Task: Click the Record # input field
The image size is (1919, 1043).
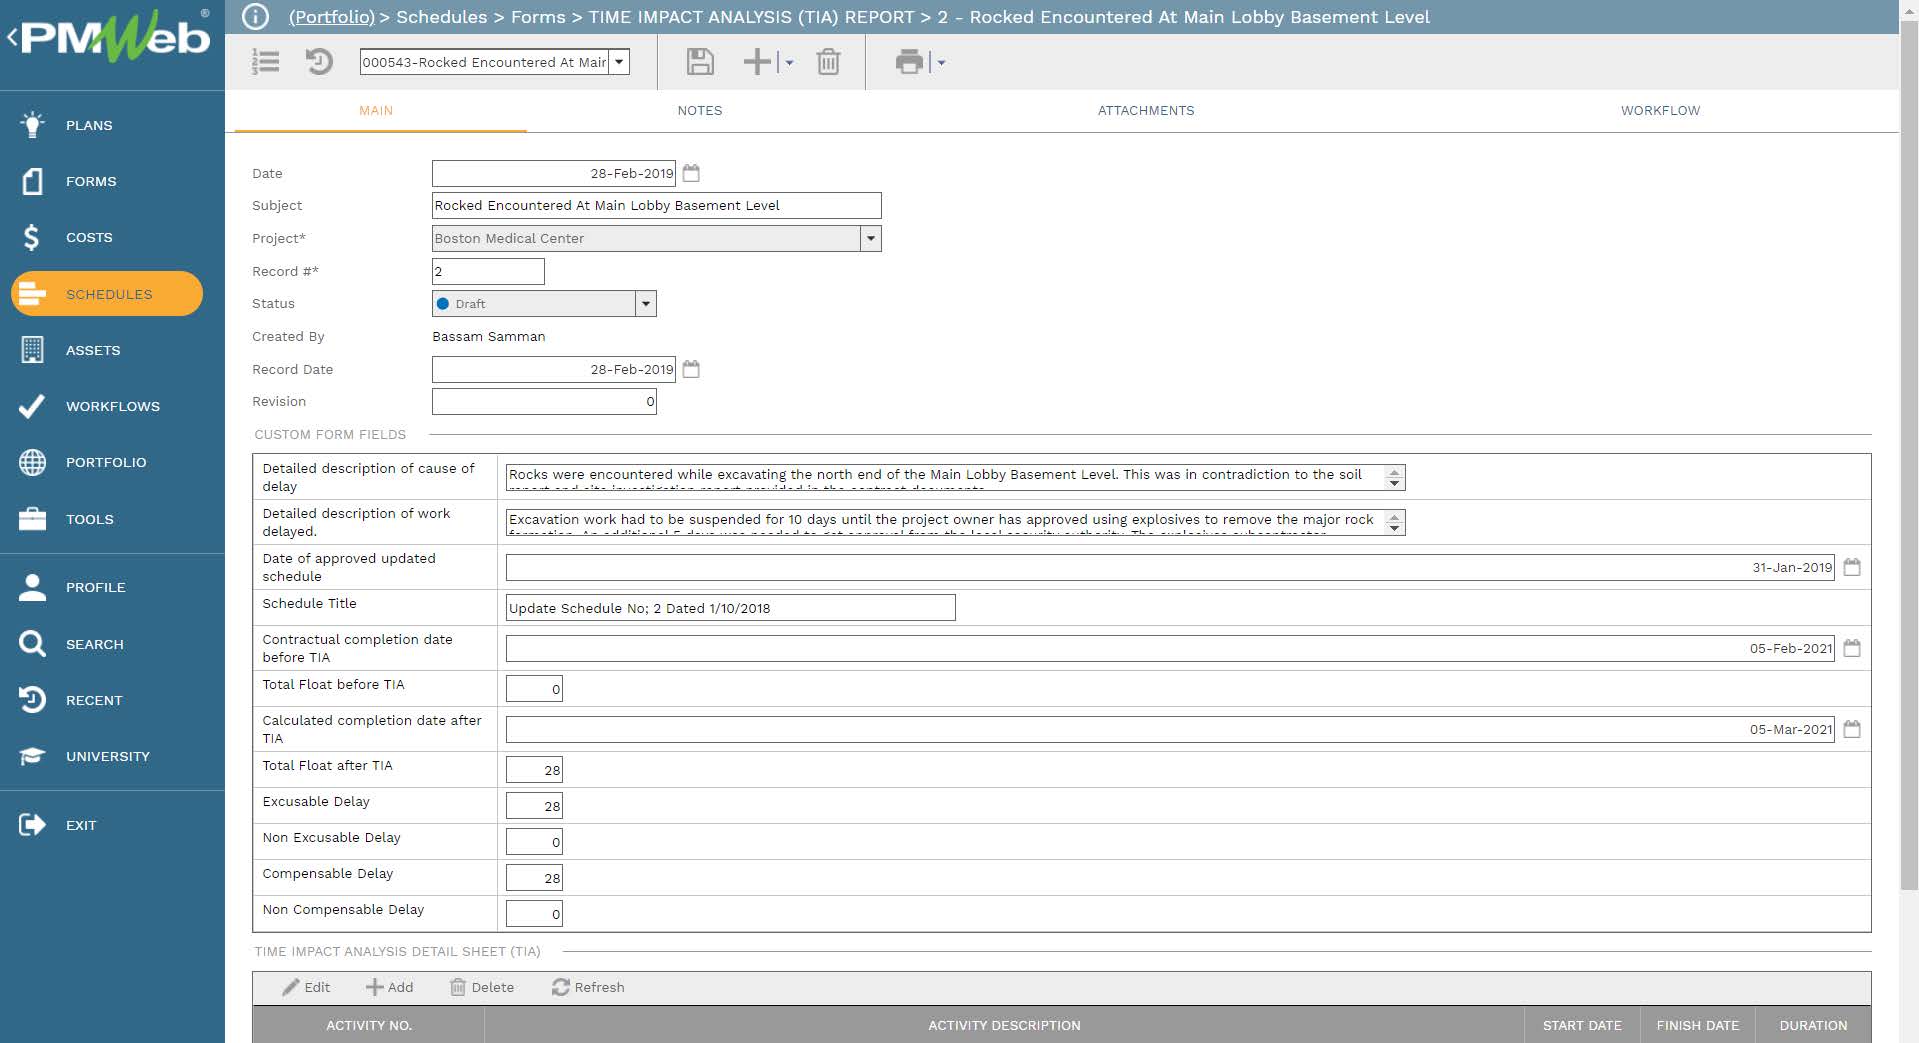Action: pyautogui.click(x=488, y=271)
